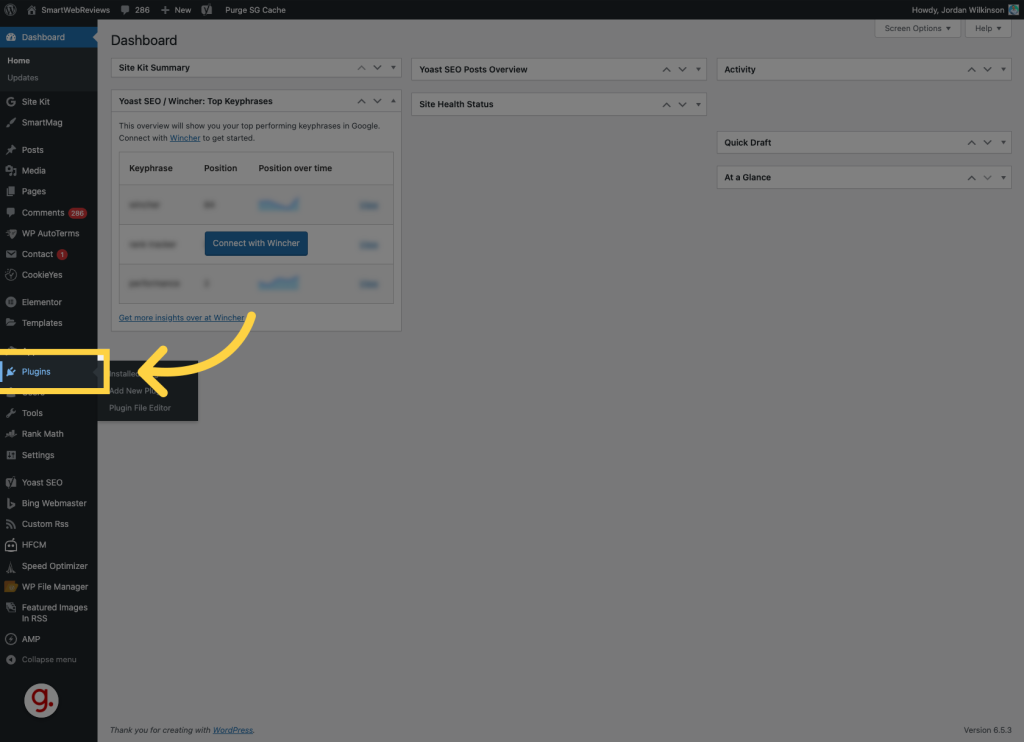This screenshot has width=1024, height=742.
Task: Open WP File Manager in sidebar
Action: [x=54, y=587]
